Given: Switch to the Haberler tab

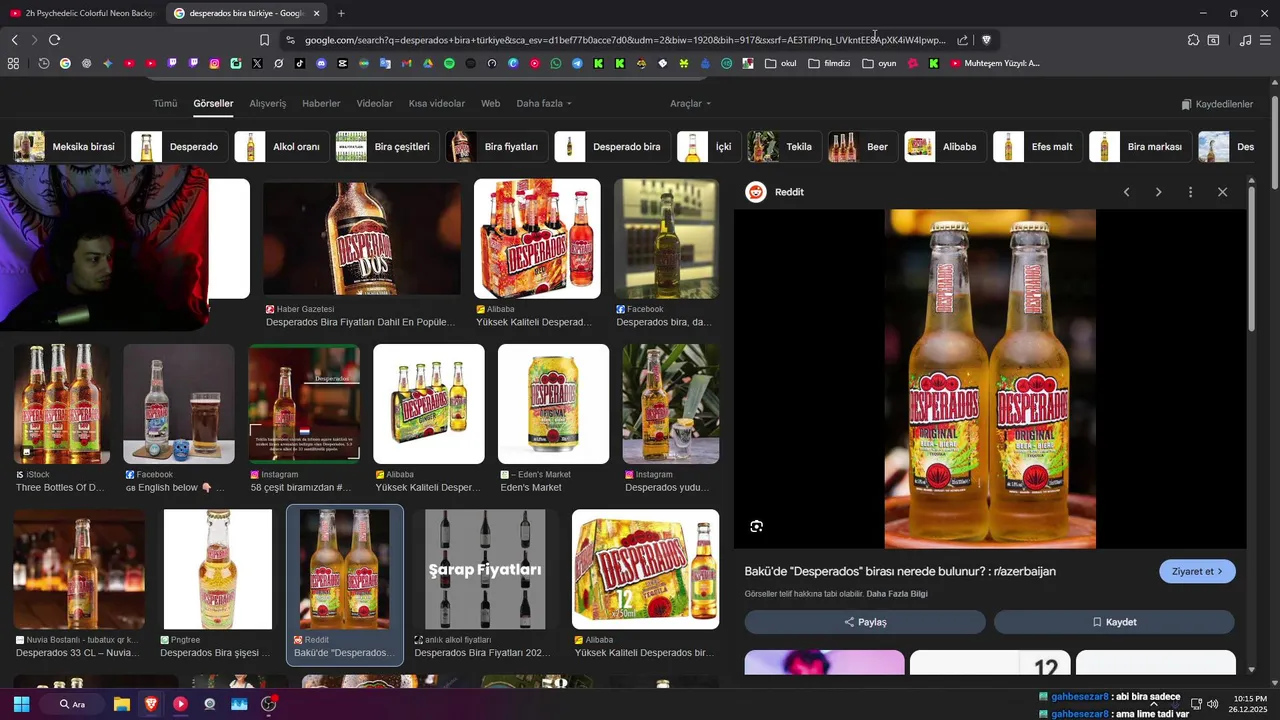Looking at the screenshot, I should click(x=321, y=103).
